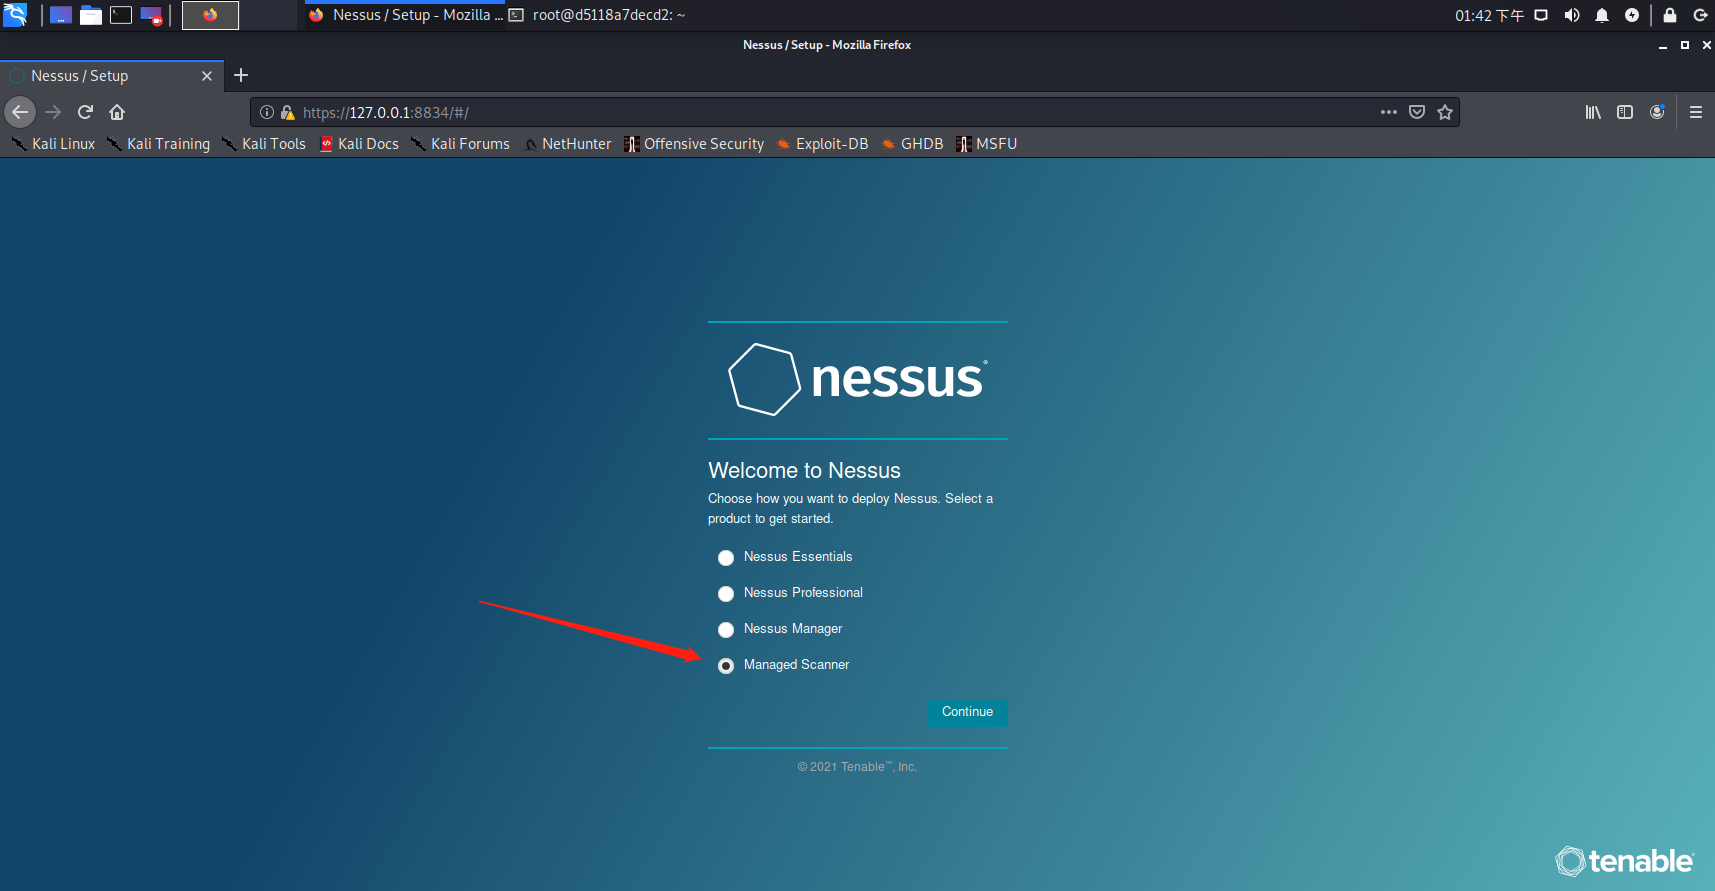Launch the terminal emulator panel icon
Screen dimensions: 1715x891
click(121, 15)
